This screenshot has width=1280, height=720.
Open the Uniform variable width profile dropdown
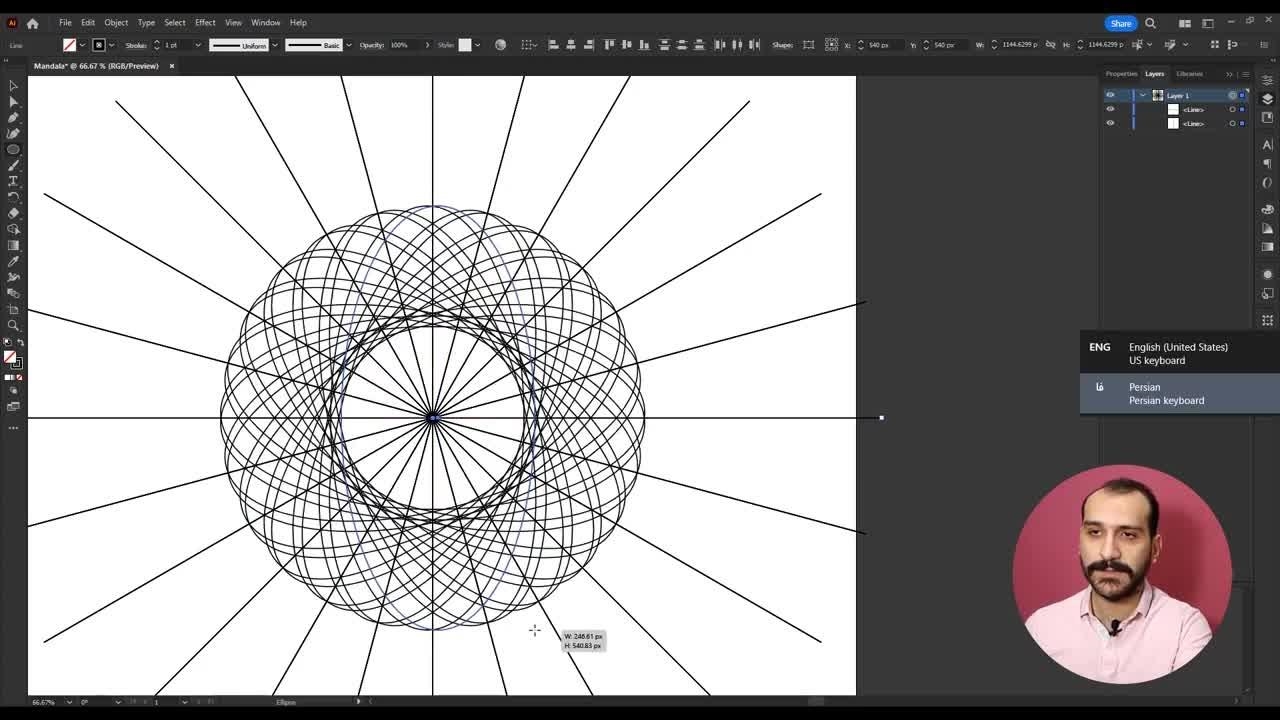275,45
